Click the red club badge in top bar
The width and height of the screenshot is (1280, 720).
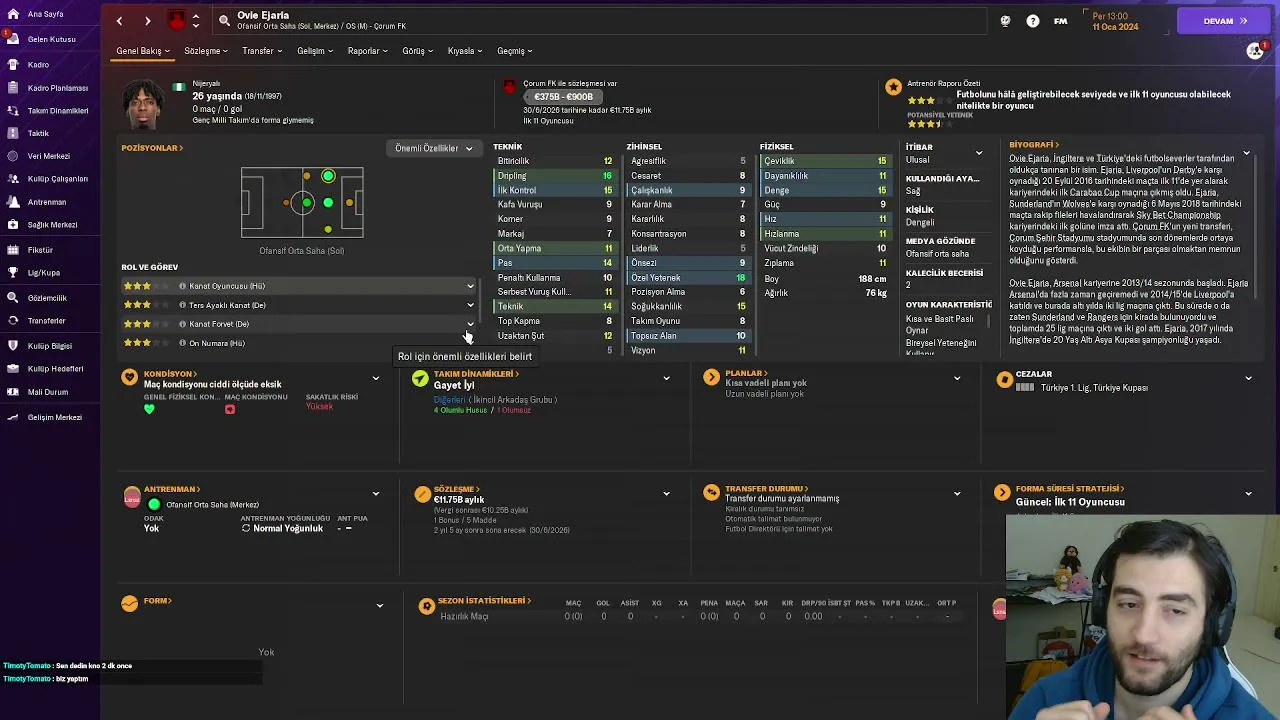[x=177, y=21]
